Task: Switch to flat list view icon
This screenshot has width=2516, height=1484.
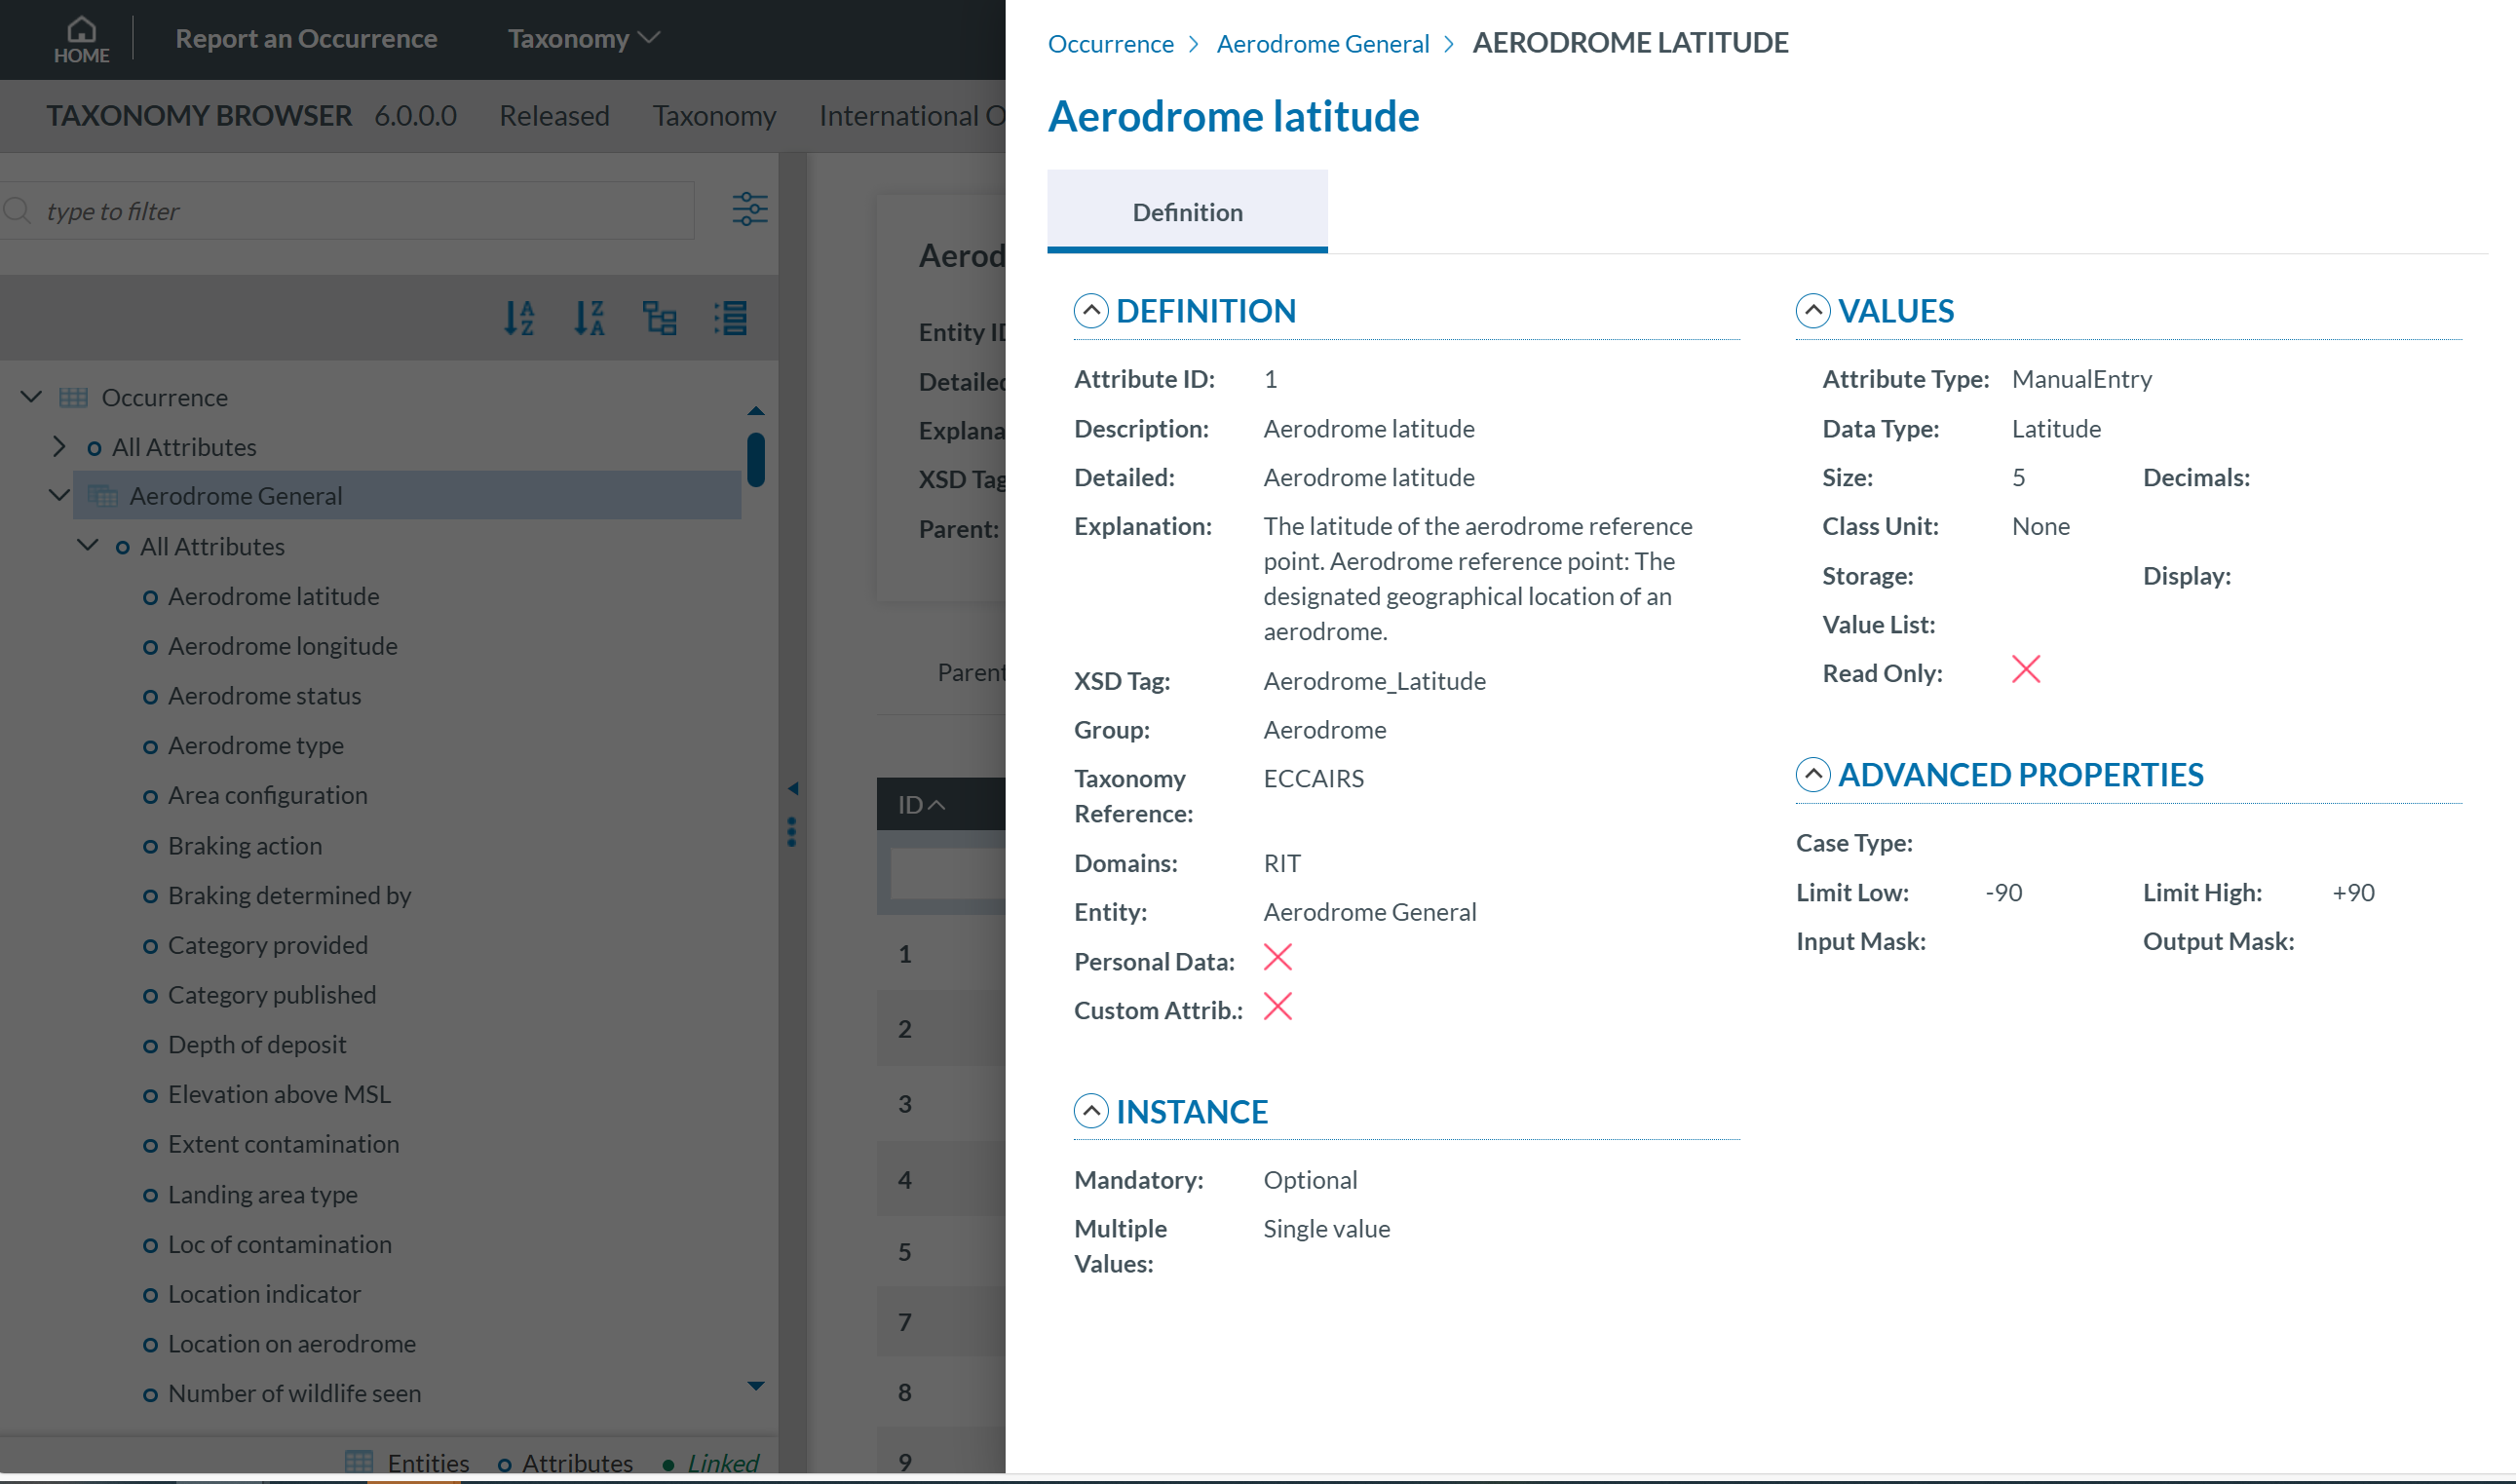Action: (730, 318)
